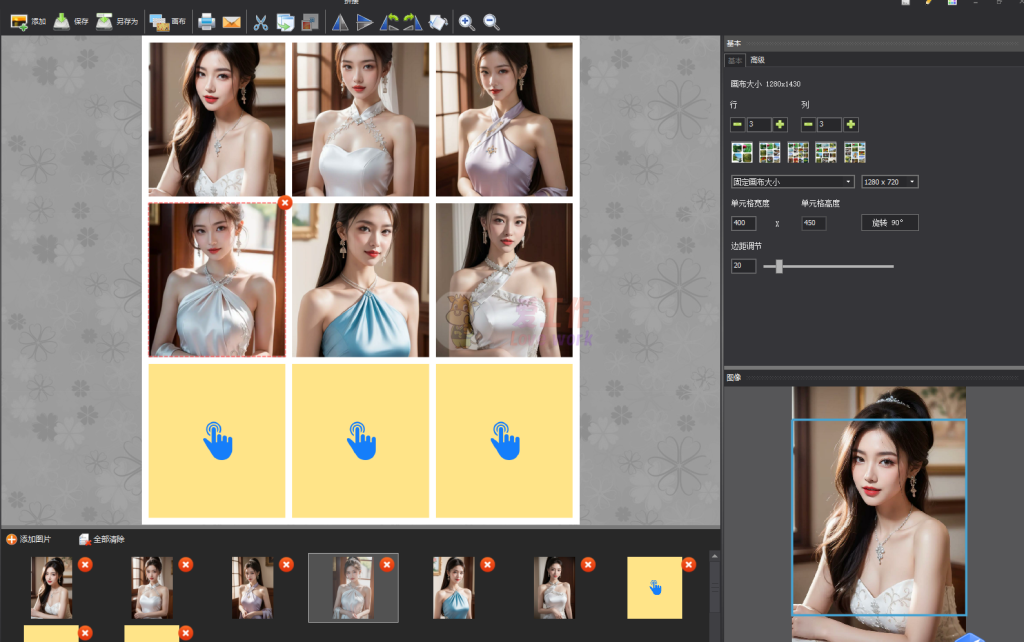Click the 边距调节 margin slider handle
Image resolution: width=1024 pixels, height=642 pixels.
[x=779, y=266]
